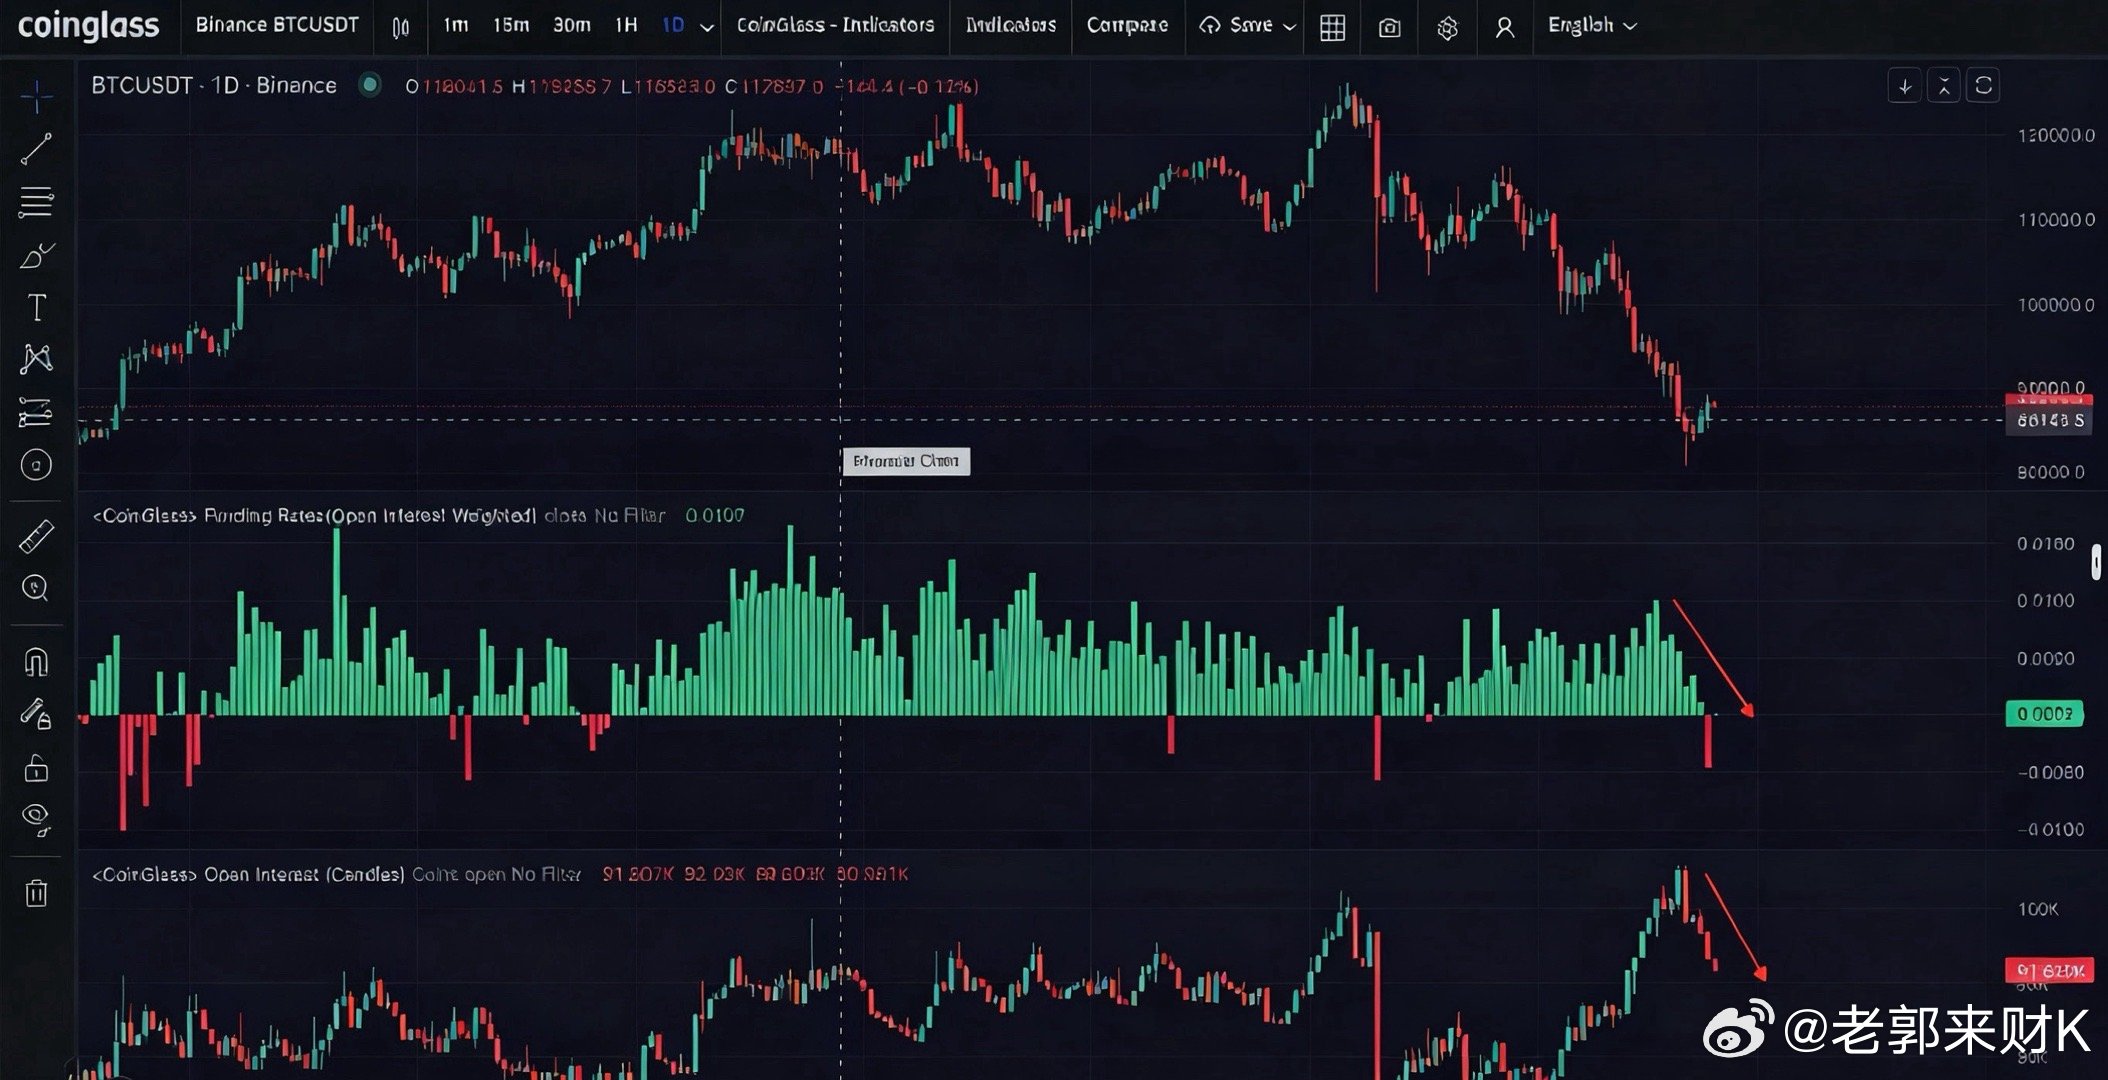Select the 1H timeframe
The image size is (2108, 1080).
click(x=626, y=26)
